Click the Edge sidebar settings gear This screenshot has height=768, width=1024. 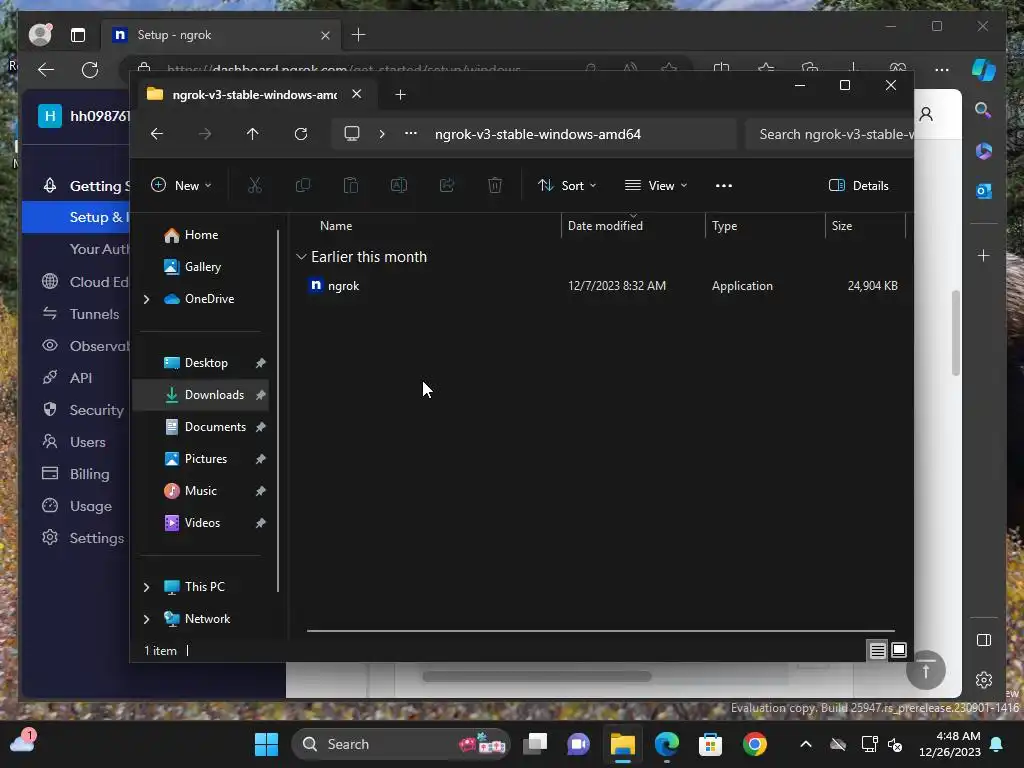(984, 680)
